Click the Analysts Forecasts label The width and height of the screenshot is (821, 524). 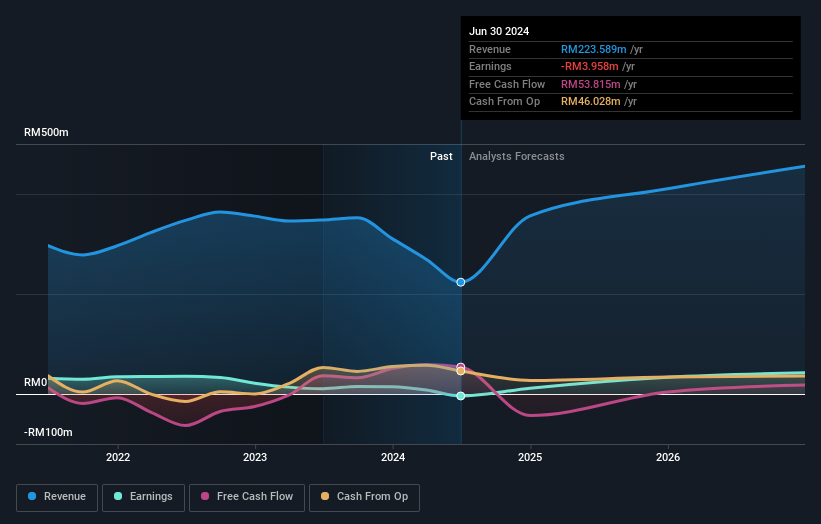tap(517, 157)
